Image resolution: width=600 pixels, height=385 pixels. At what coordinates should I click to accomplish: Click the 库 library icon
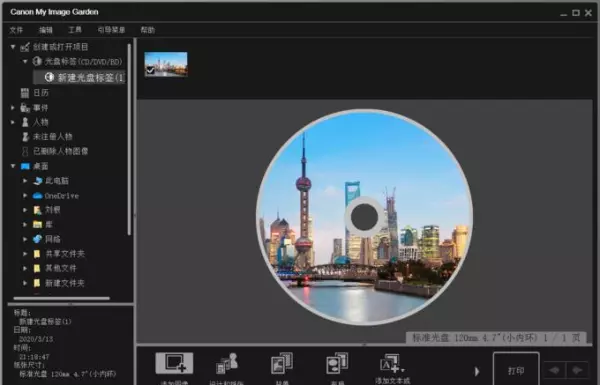(38, 224)
